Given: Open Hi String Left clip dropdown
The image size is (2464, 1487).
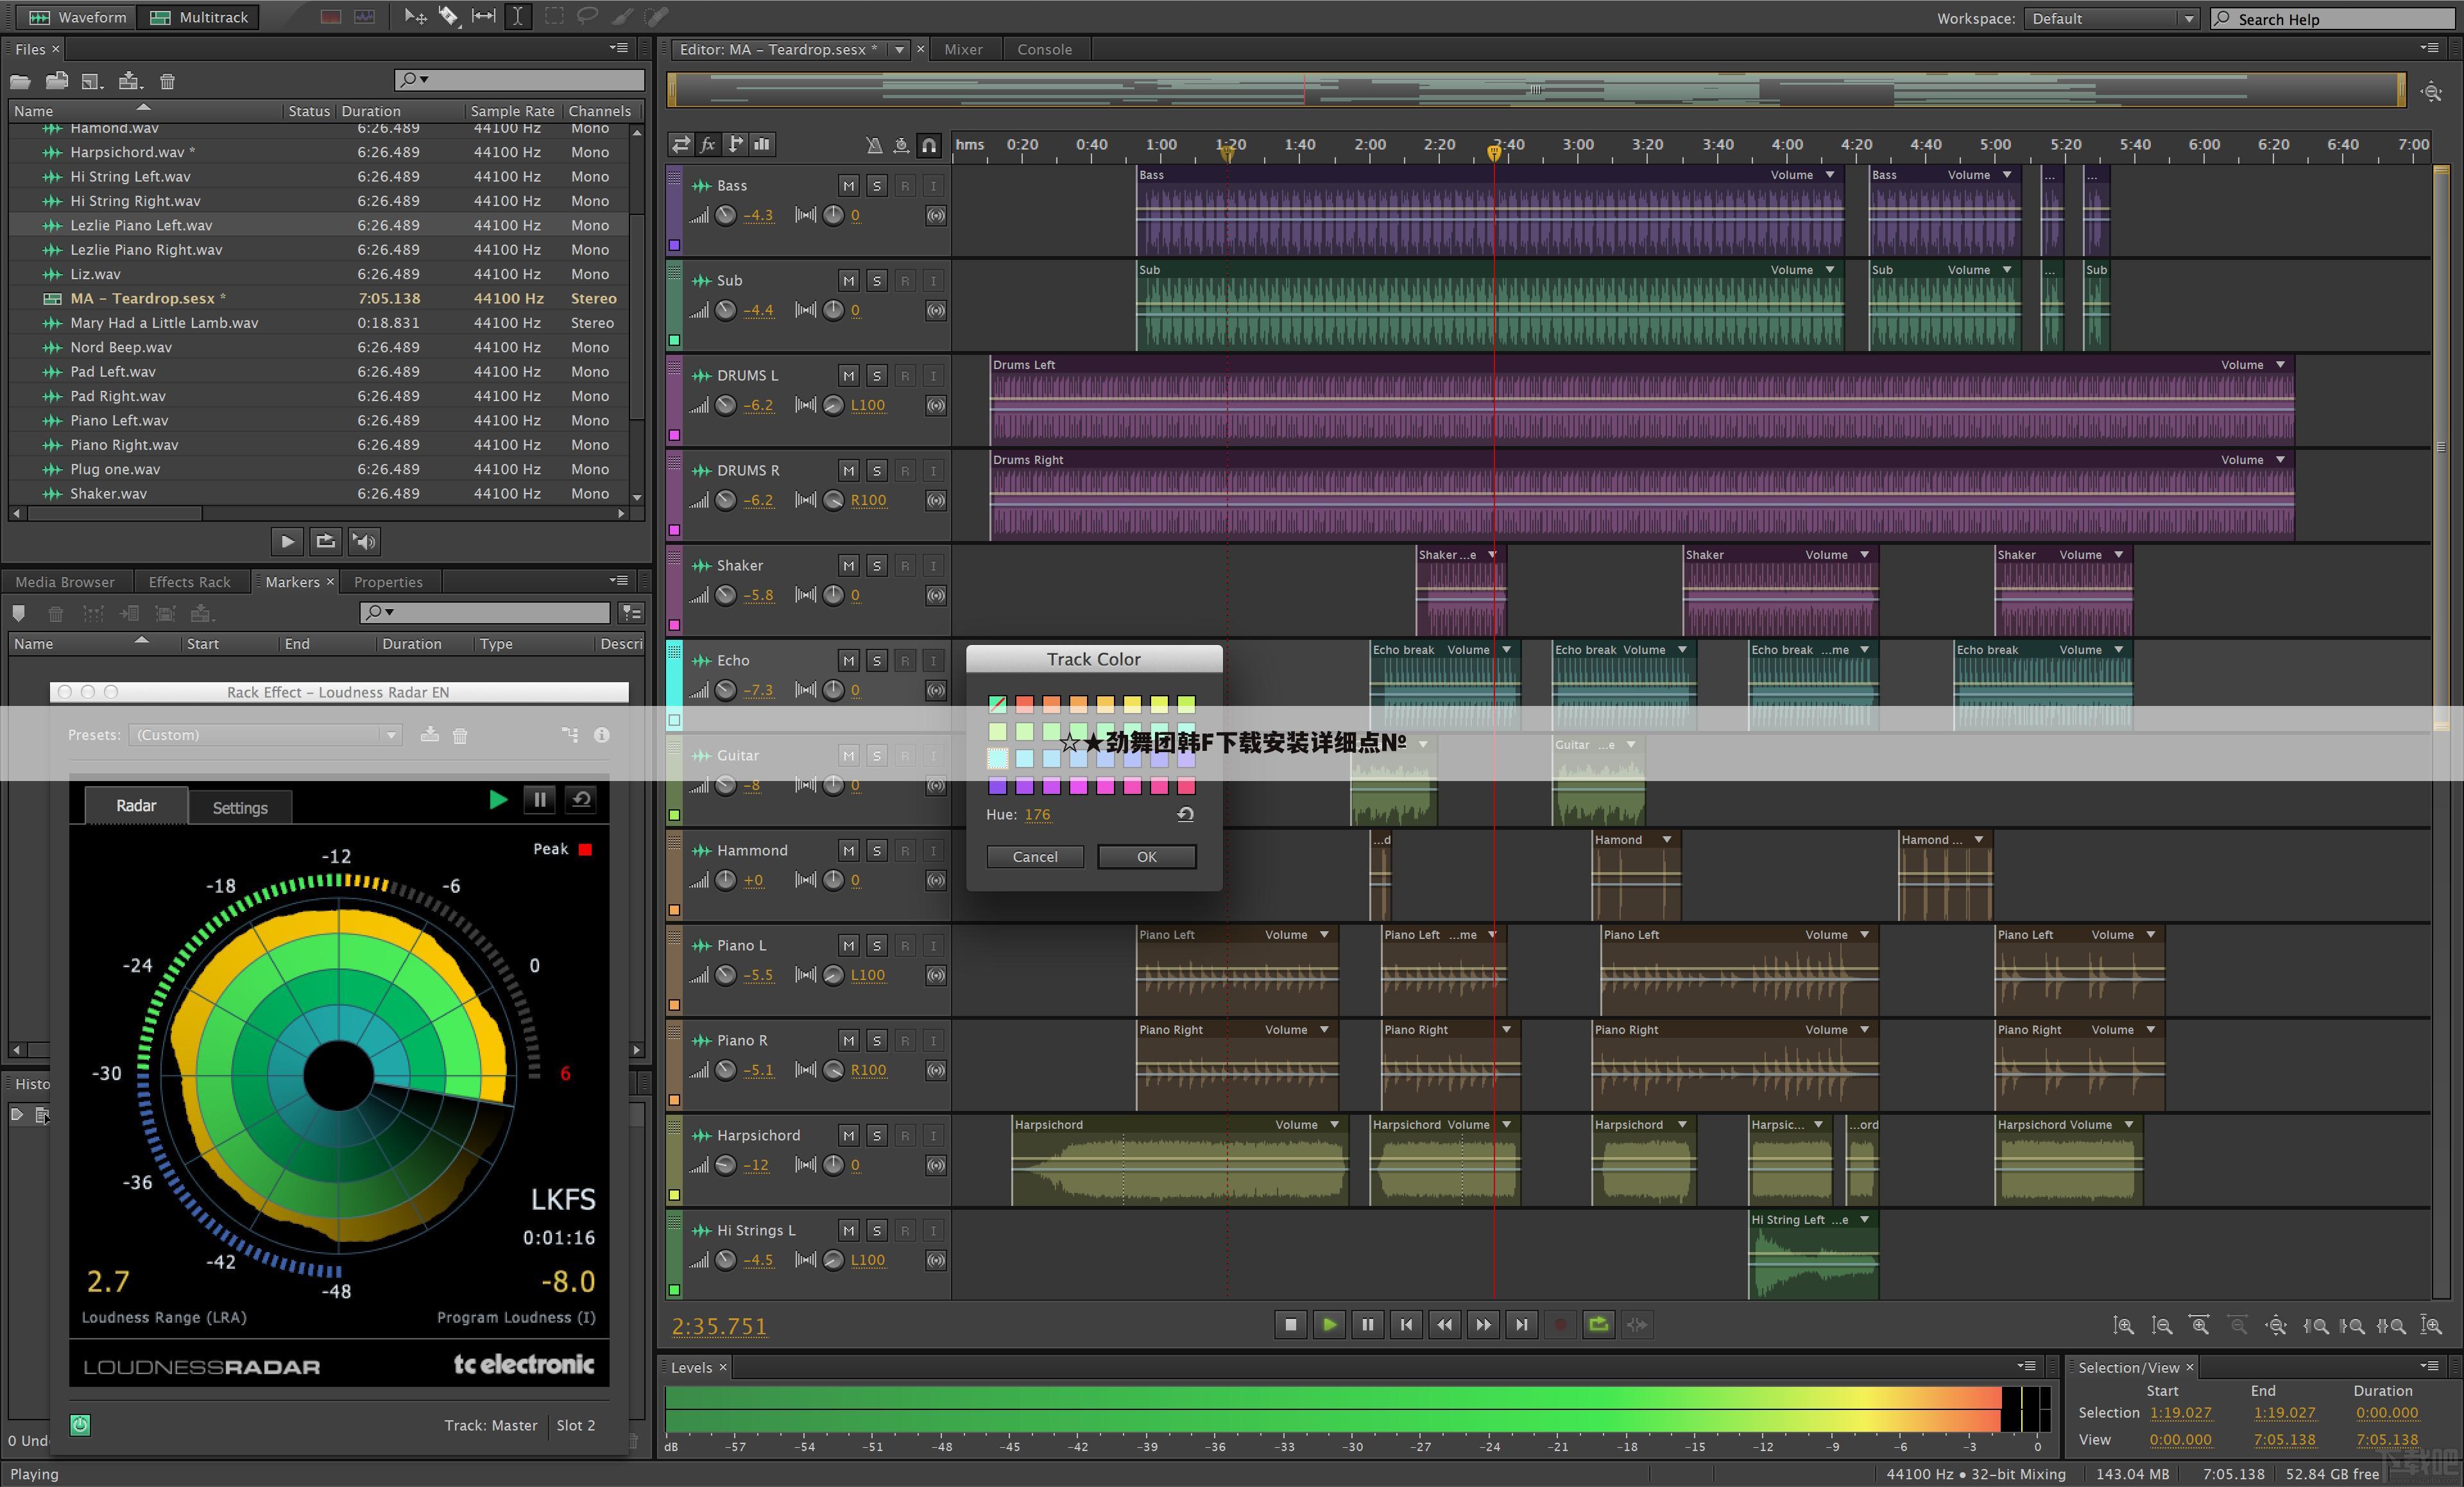Looking at the screenshot, I should [x=1864, y=1220].
